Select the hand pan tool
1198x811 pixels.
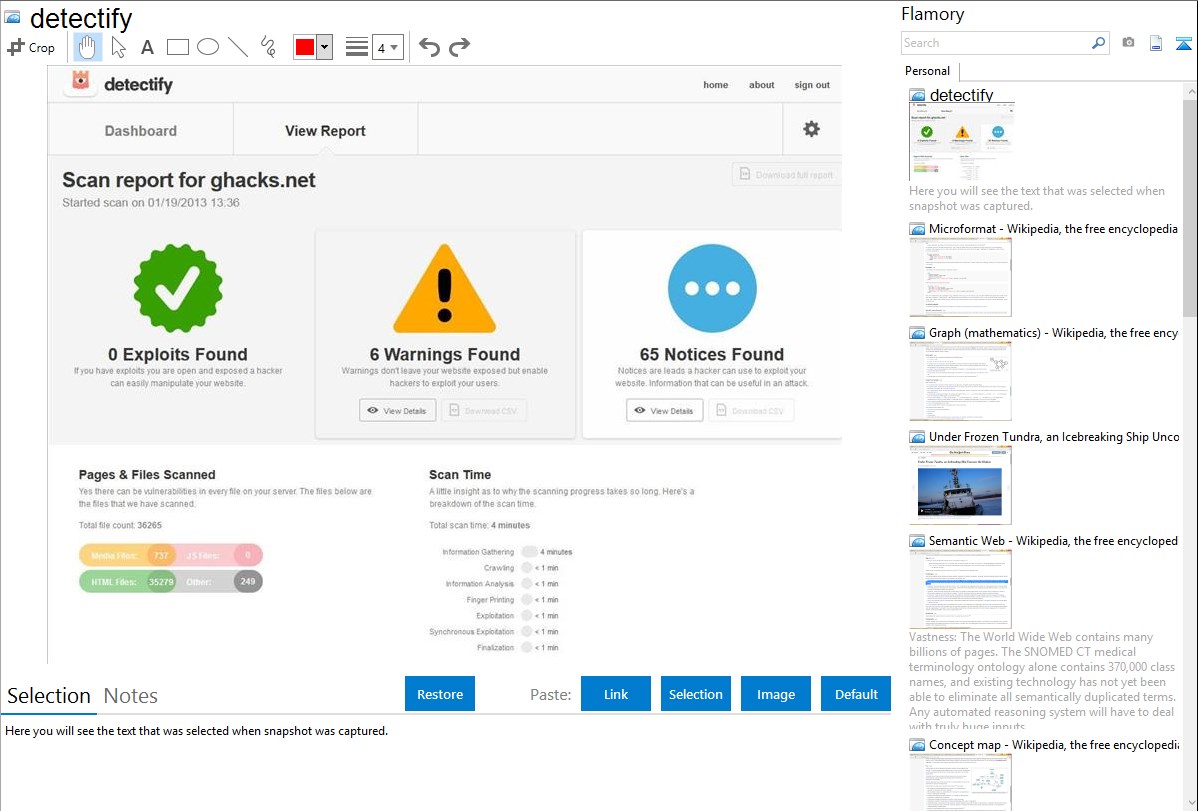click(88, 47)
